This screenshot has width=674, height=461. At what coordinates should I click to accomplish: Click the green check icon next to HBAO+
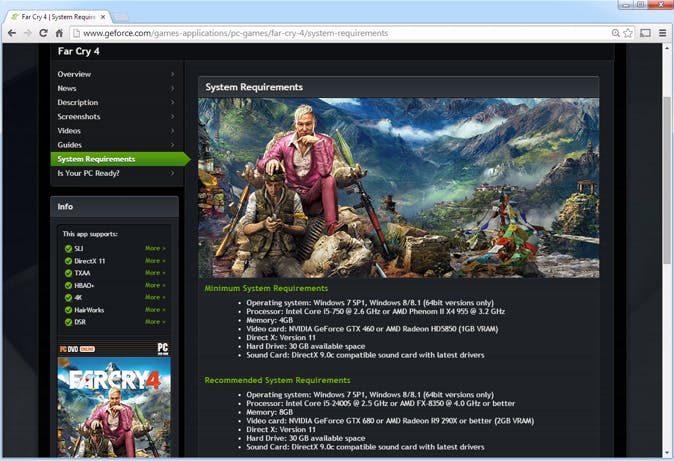point(68,286)
